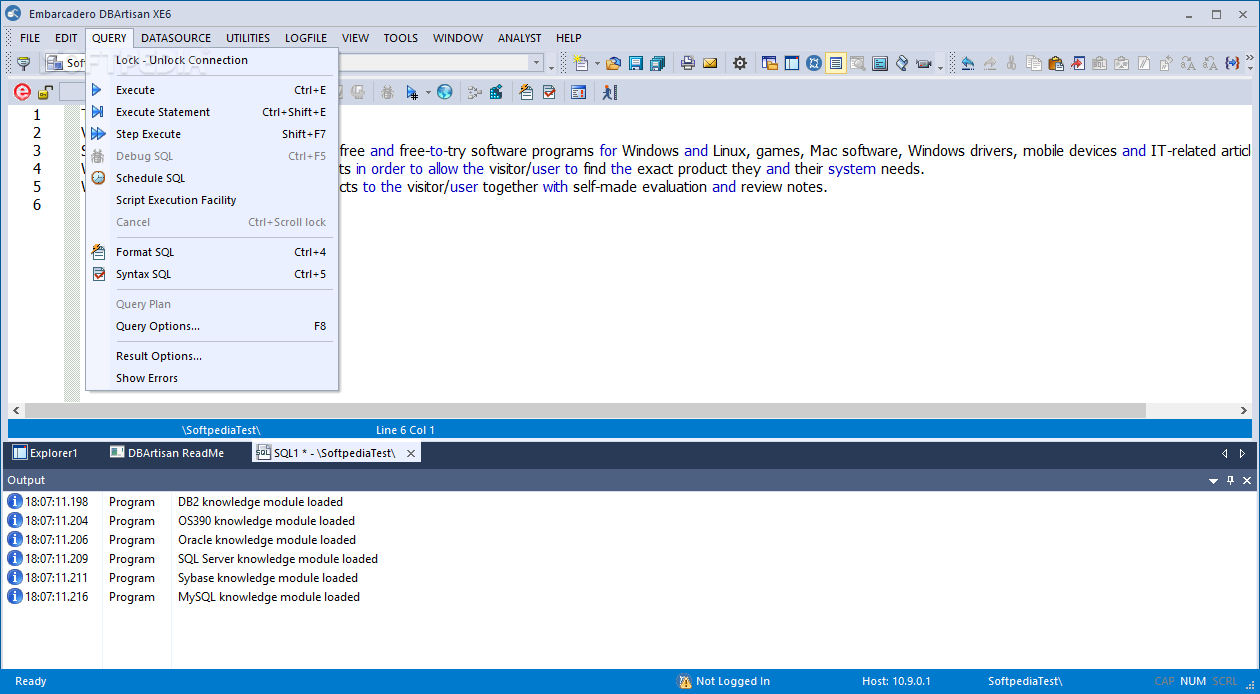Open the datasource combo box arrow
Image resolution: width=1260 pixels, height=694 pixels.
pyautogui.click(x=536, y=63)
